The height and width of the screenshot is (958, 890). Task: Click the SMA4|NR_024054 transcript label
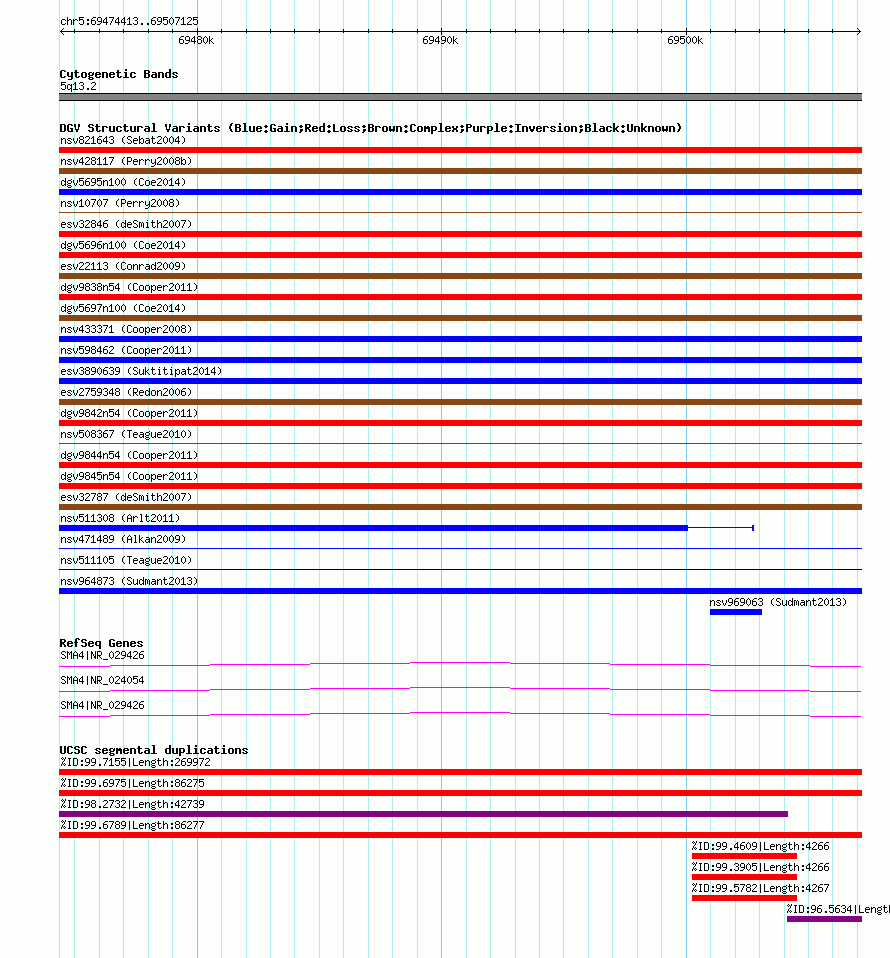pyautogui.click(x=102, y=680)
